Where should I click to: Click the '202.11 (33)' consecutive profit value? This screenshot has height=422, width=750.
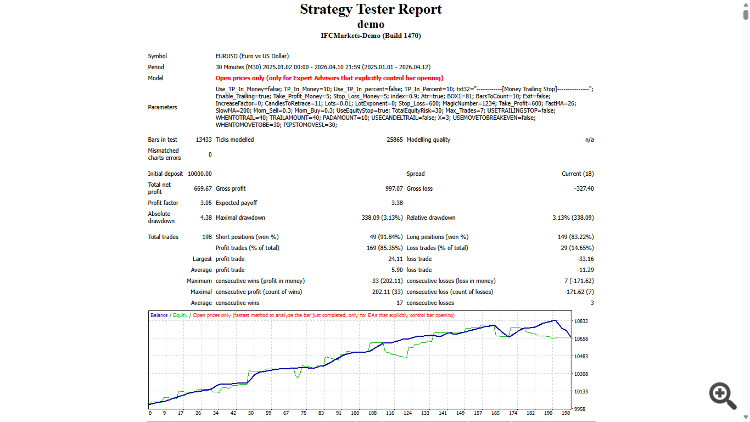pyautogui.click(x=387, y=292)
